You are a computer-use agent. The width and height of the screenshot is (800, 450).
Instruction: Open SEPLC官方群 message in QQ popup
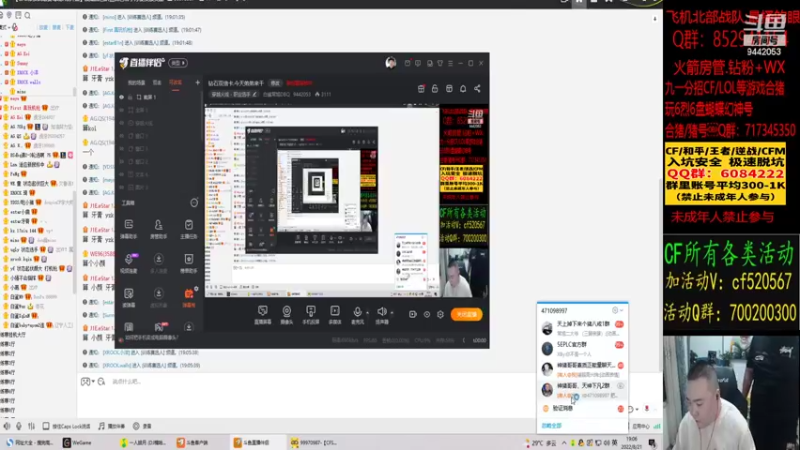(582, 348)
